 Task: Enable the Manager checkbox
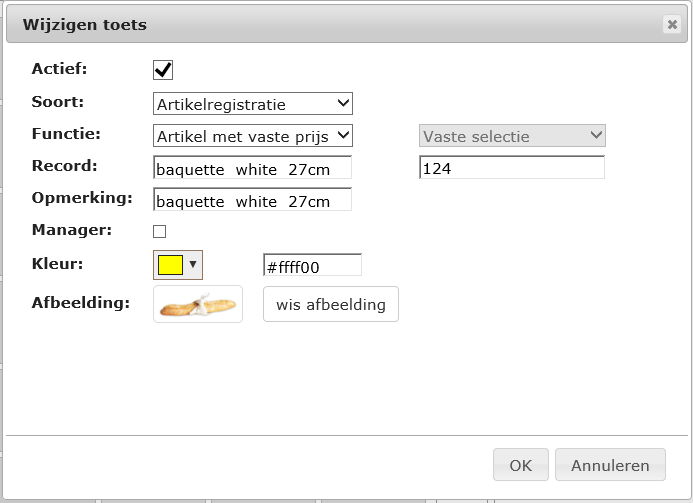click(159, 231)
